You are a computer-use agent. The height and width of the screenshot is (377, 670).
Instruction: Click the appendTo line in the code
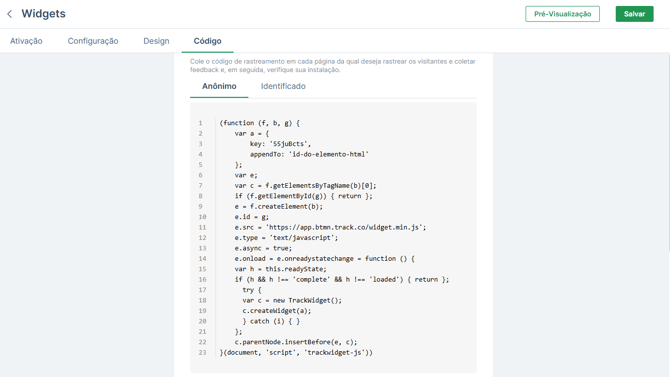pos(309,154)
